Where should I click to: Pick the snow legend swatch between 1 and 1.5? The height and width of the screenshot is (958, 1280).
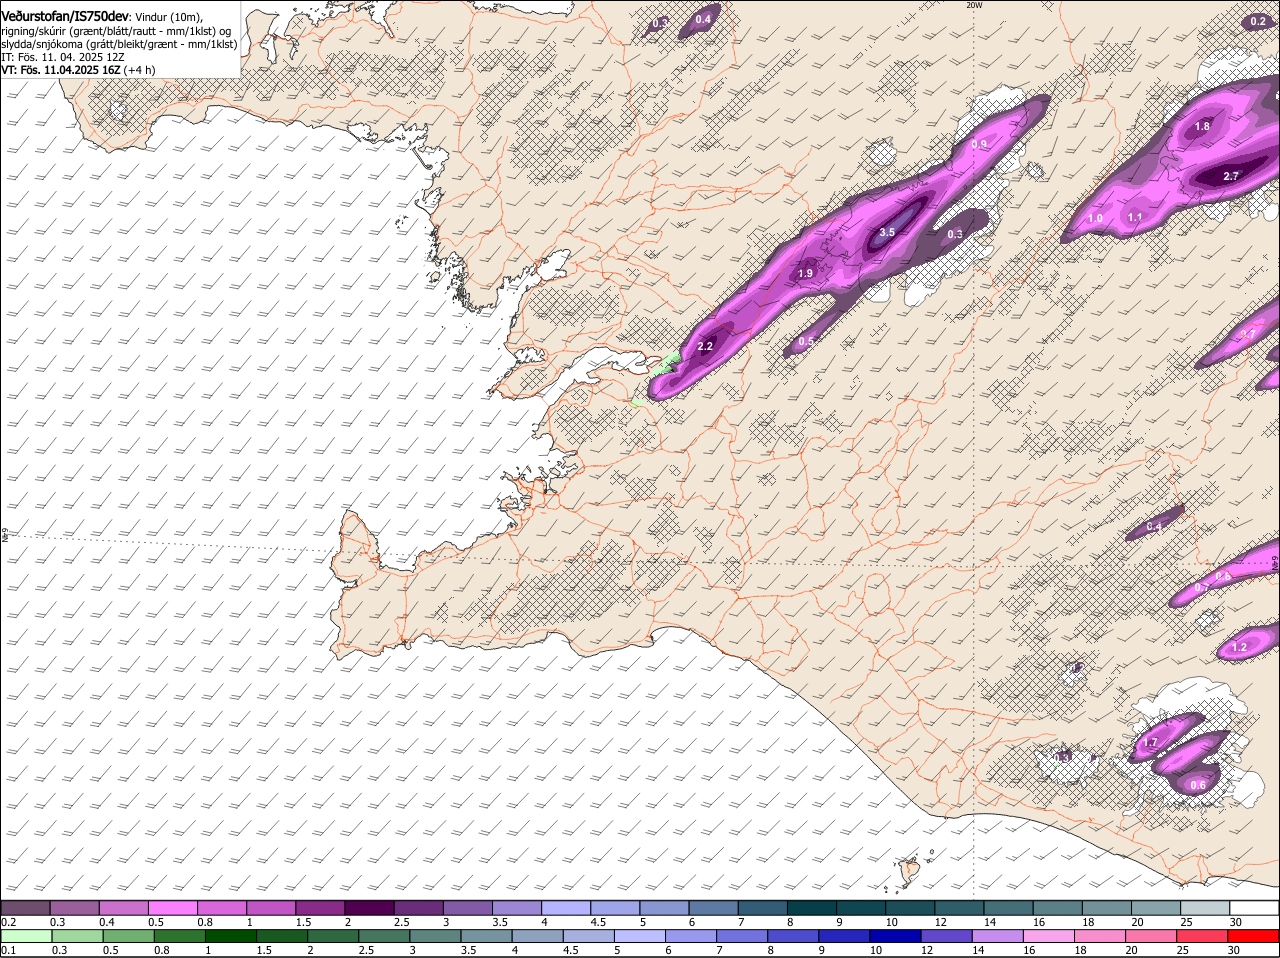pyautogui.click(x=272, y=907)
